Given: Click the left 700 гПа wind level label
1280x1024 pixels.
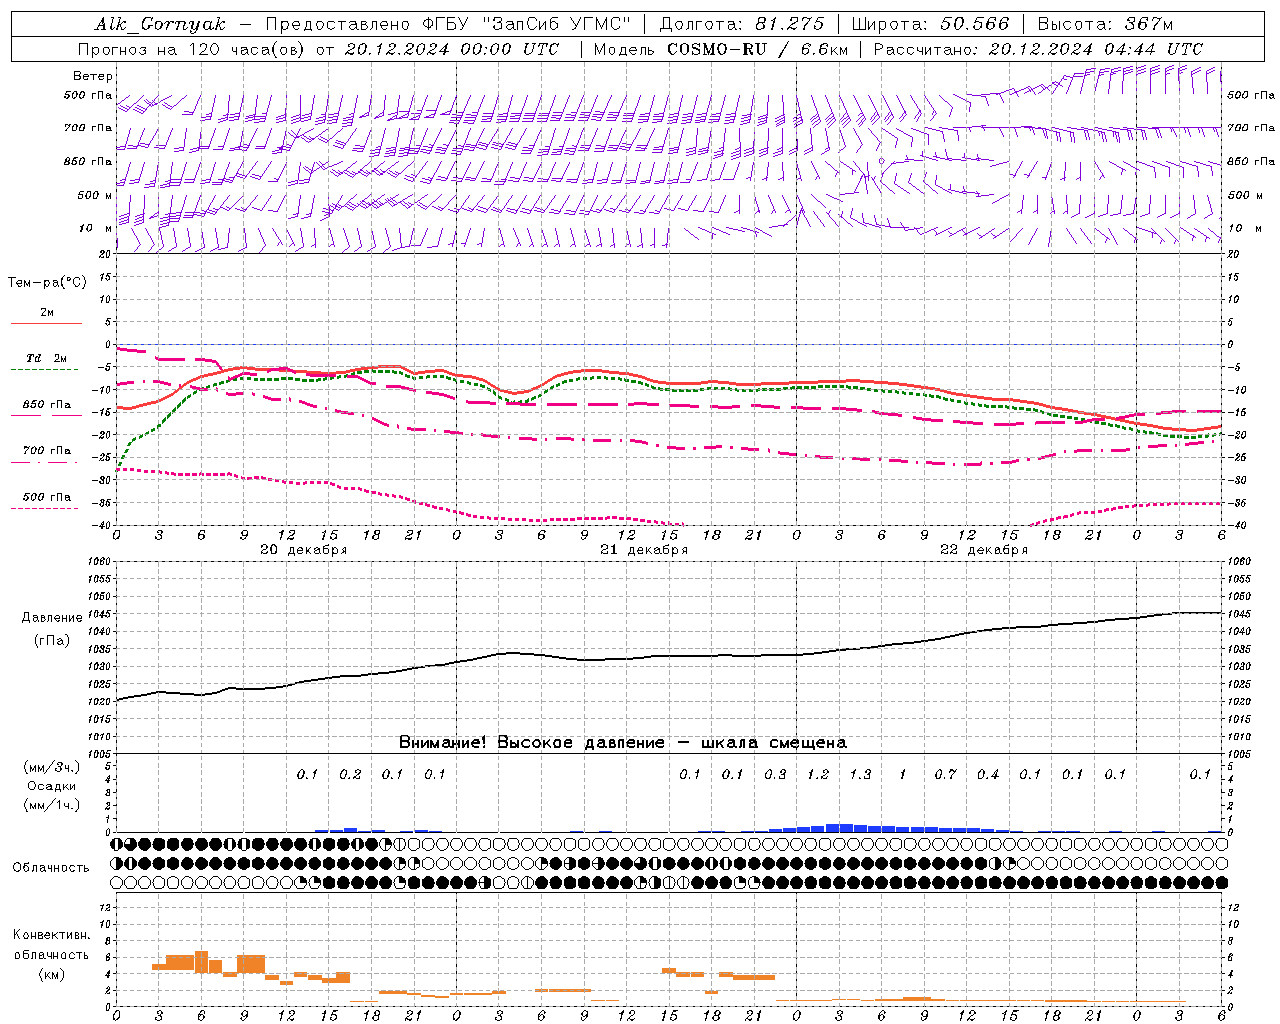Looking at the screenshot, I should coord(88,129).
